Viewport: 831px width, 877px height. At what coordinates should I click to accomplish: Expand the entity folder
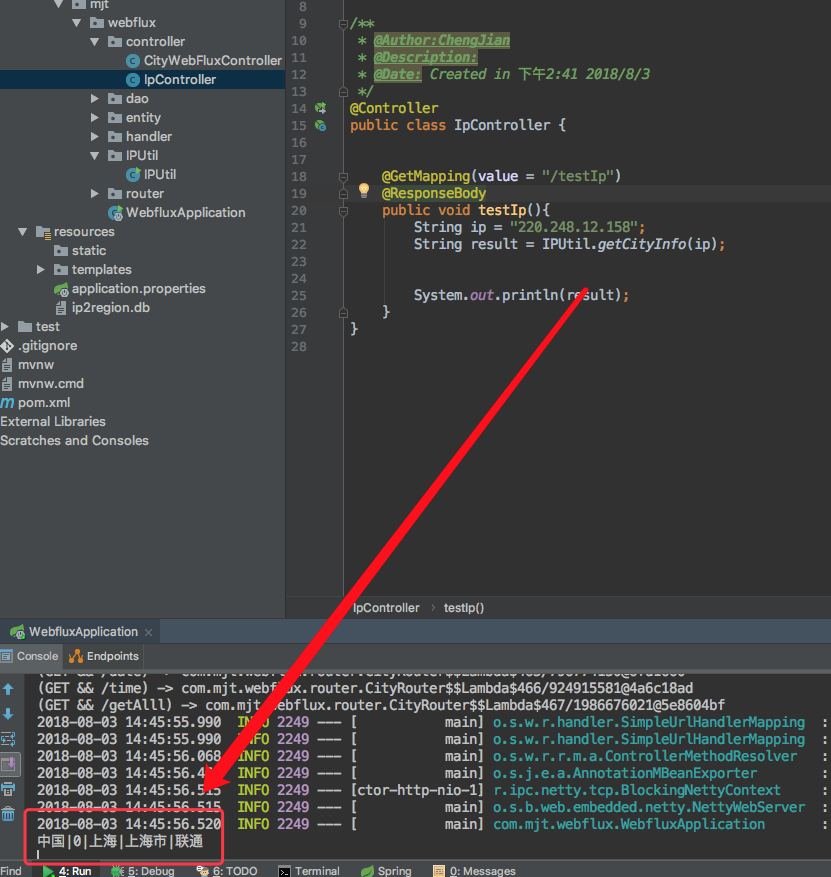[95, 118]
